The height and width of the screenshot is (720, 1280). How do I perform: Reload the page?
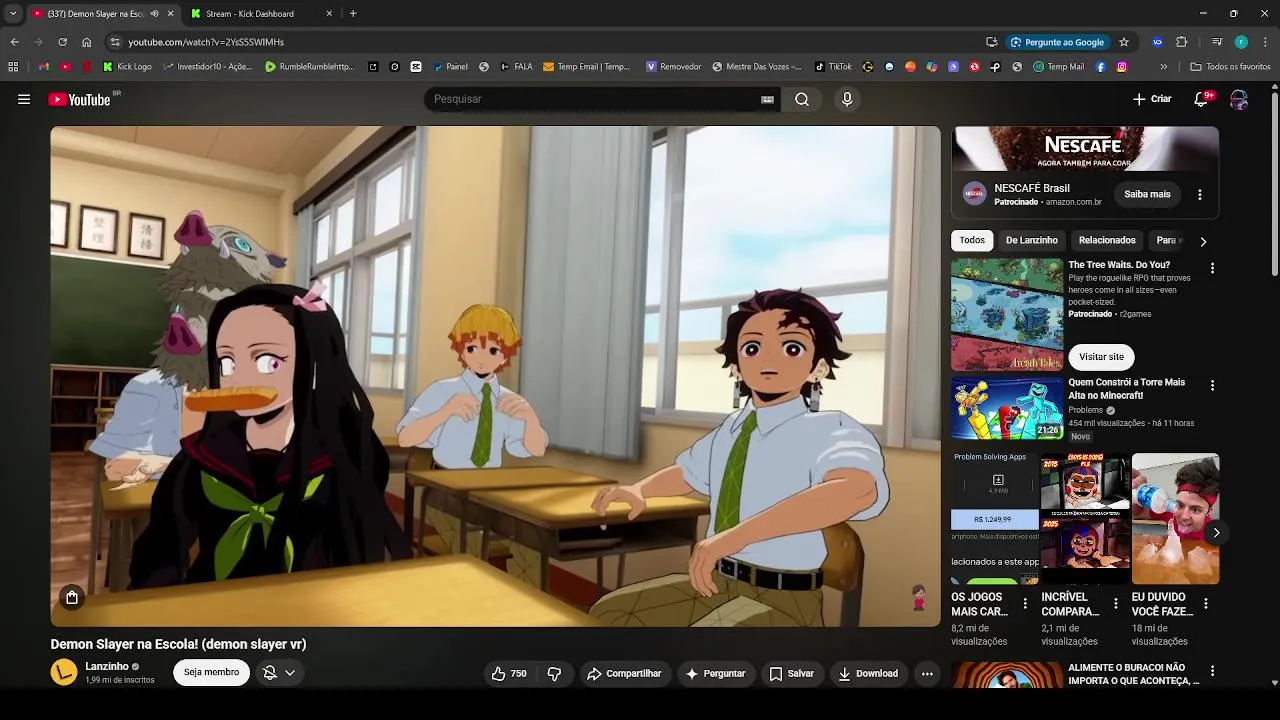62,42
